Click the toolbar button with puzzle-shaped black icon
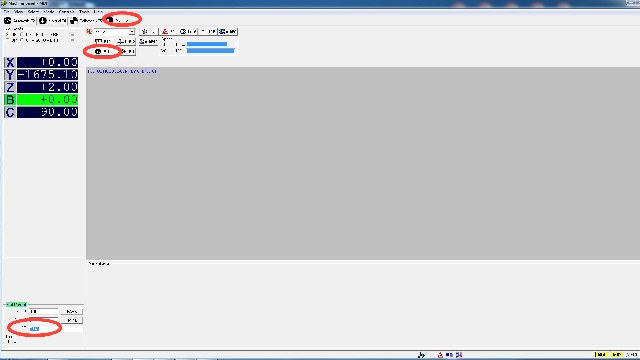This screenshot has width=640, height=360. click(86, 20)
